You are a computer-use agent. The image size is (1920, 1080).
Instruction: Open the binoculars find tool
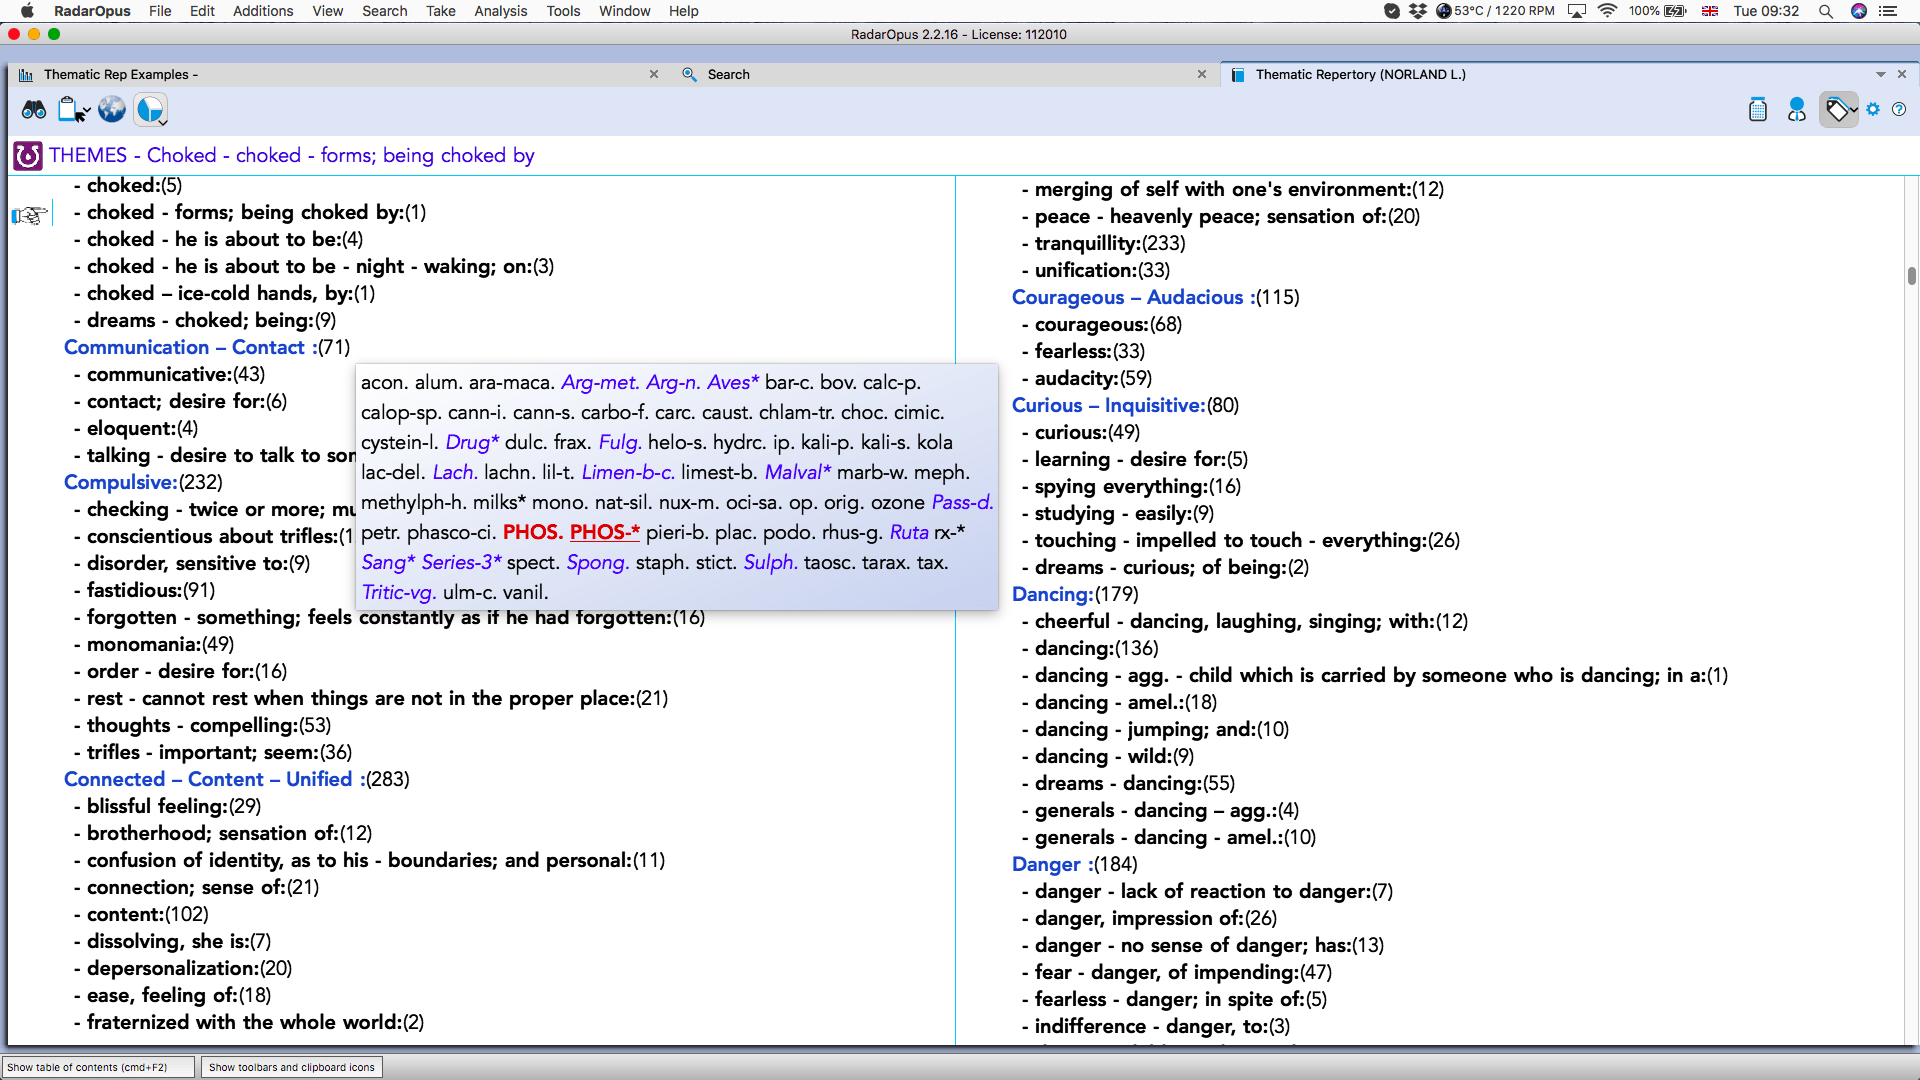click(34, 110)
